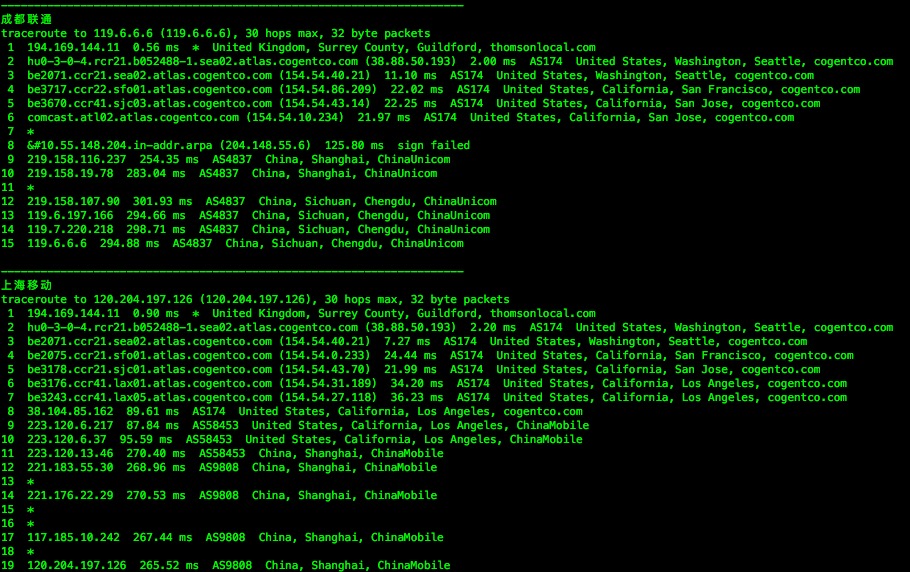Click AS9808 in the 221.183.55.30 row
The width and height of the screenshot is (910, 572).
coord(219,467)
